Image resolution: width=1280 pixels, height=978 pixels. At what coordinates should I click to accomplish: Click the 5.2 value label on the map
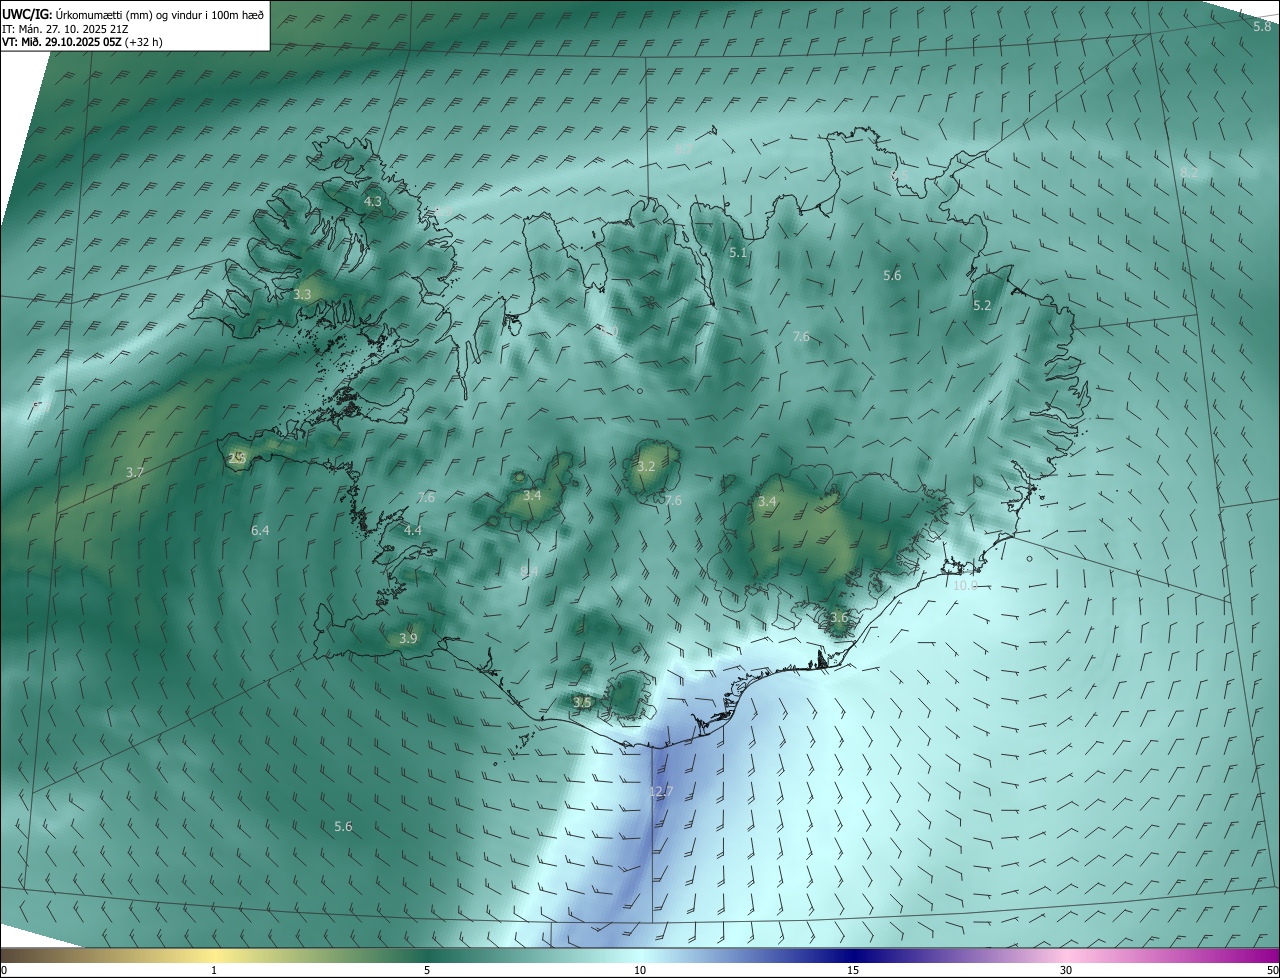(x=982, y=306)
